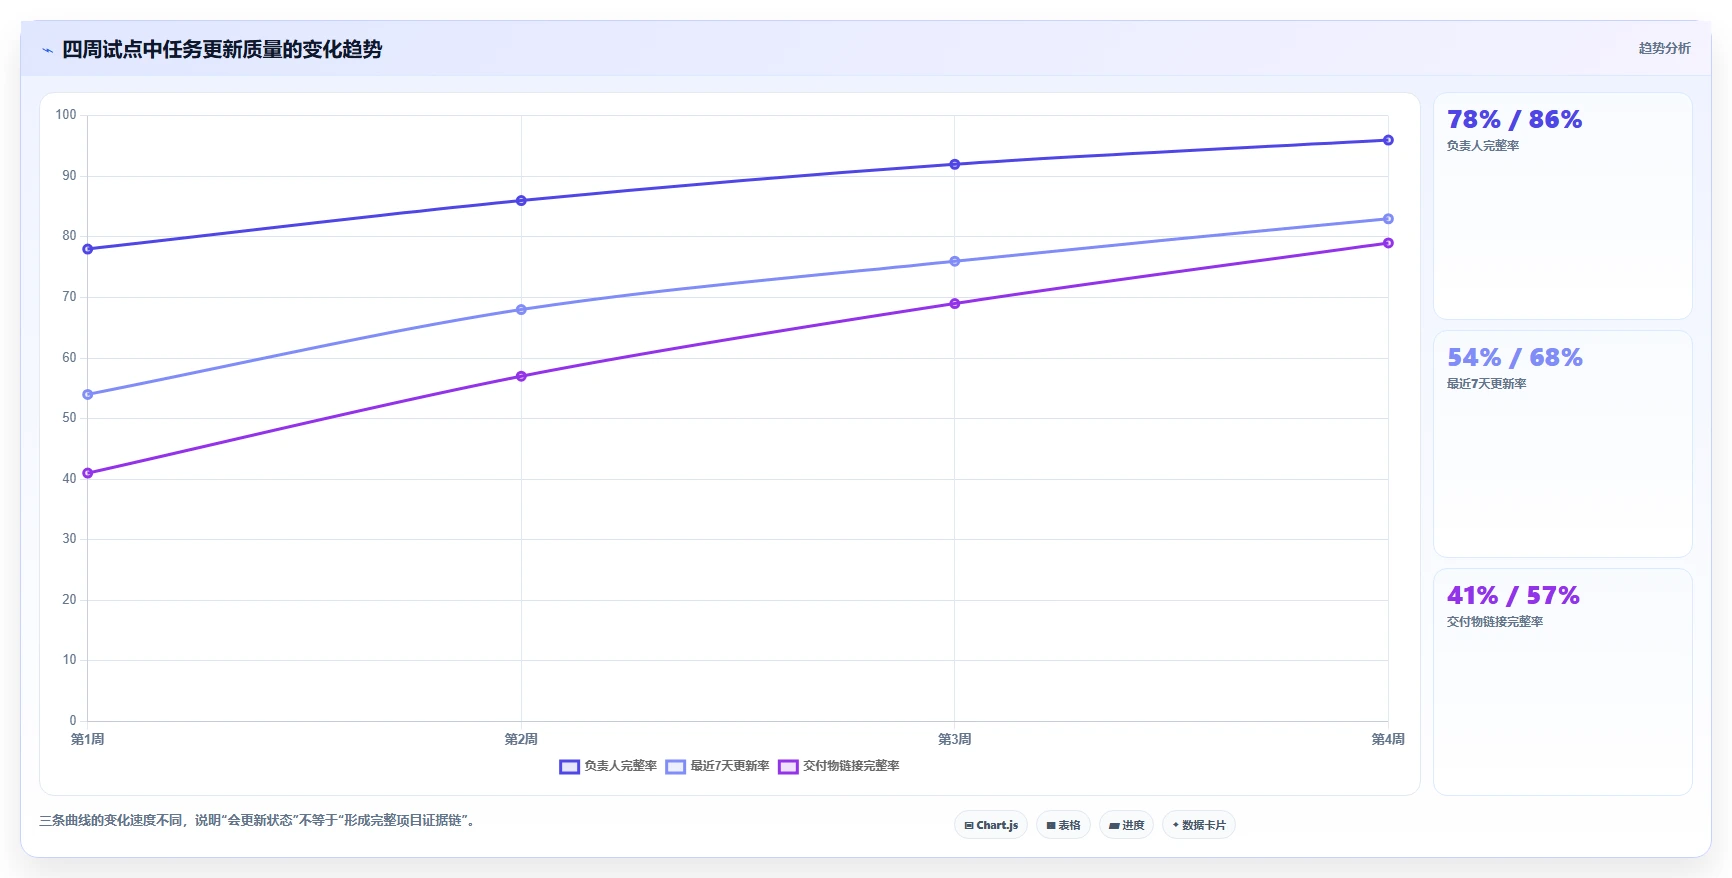Image resolution: width=1732 pixels, height=878 pixels.
Task: Click the 数据卡片 tag chip
Action: [x=1199, y=825]
